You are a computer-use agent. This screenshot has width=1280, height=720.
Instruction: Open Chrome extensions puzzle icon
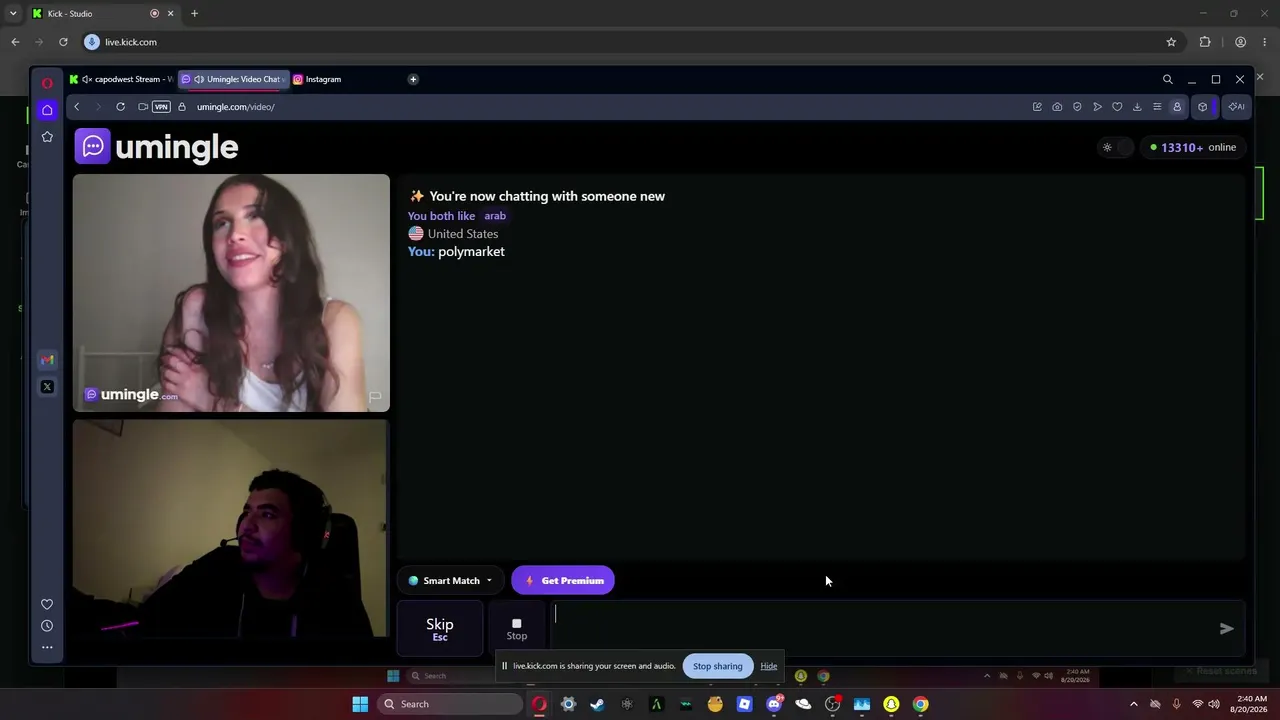1205,42
